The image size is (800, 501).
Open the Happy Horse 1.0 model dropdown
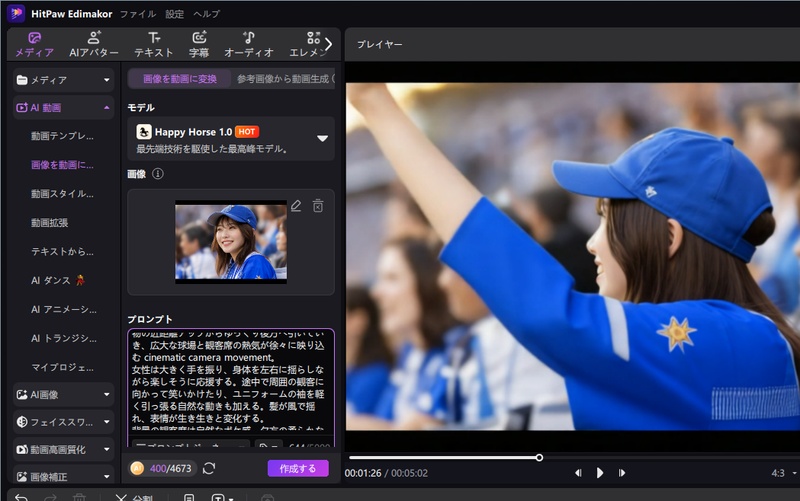(x=231, y=139)
